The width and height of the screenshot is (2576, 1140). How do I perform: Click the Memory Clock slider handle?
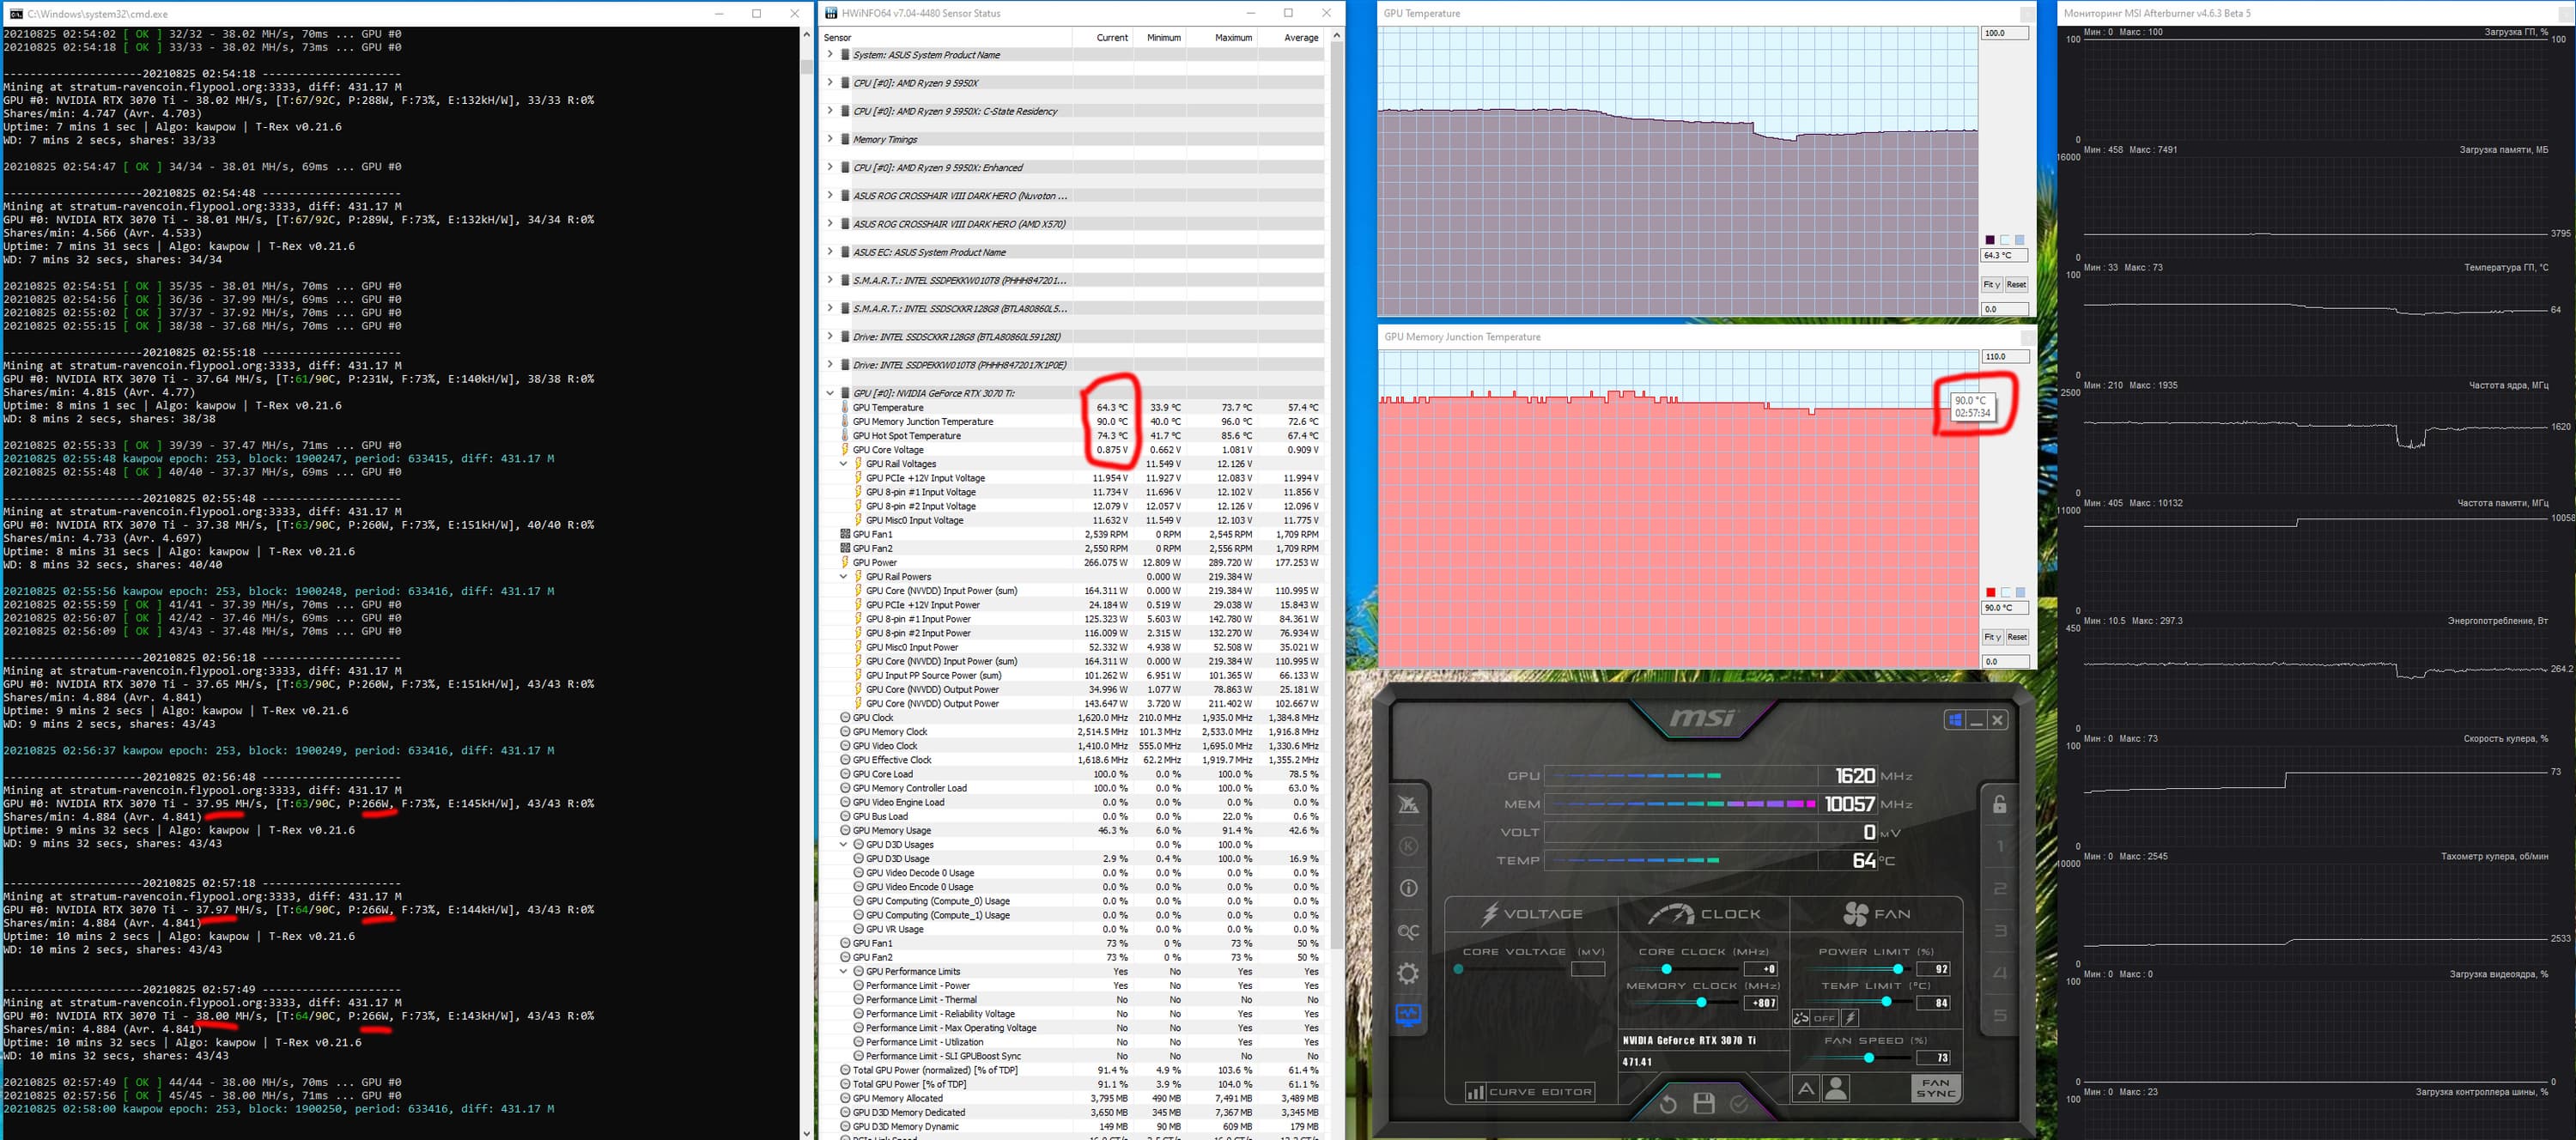tap(1702, 1002)
